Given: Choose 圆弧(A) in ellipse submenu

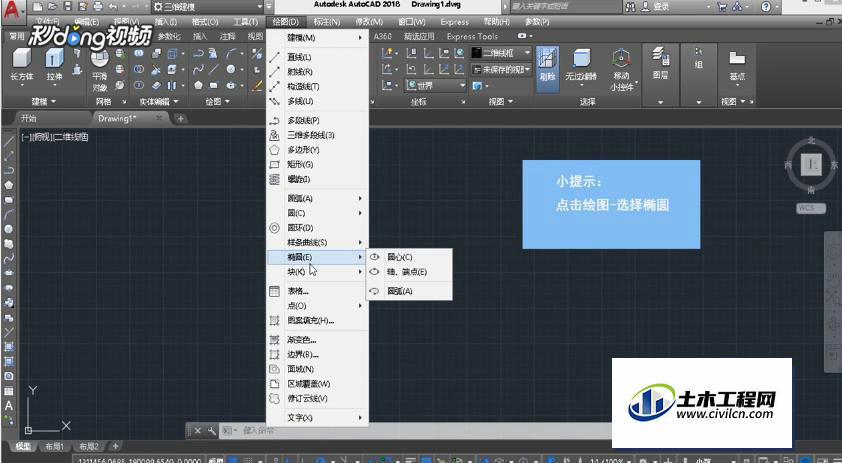Looking at the screenshot, I should pyautogui.click(x=409, y=291).
